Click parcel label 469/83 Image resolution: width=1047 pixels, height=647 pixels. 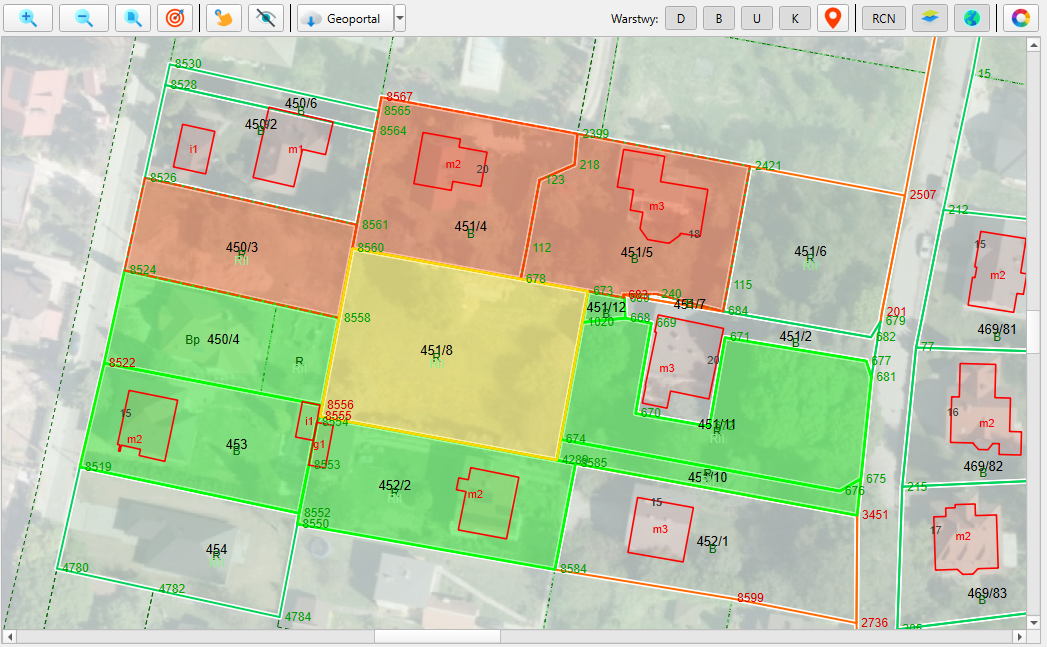(x=987, y=593)
